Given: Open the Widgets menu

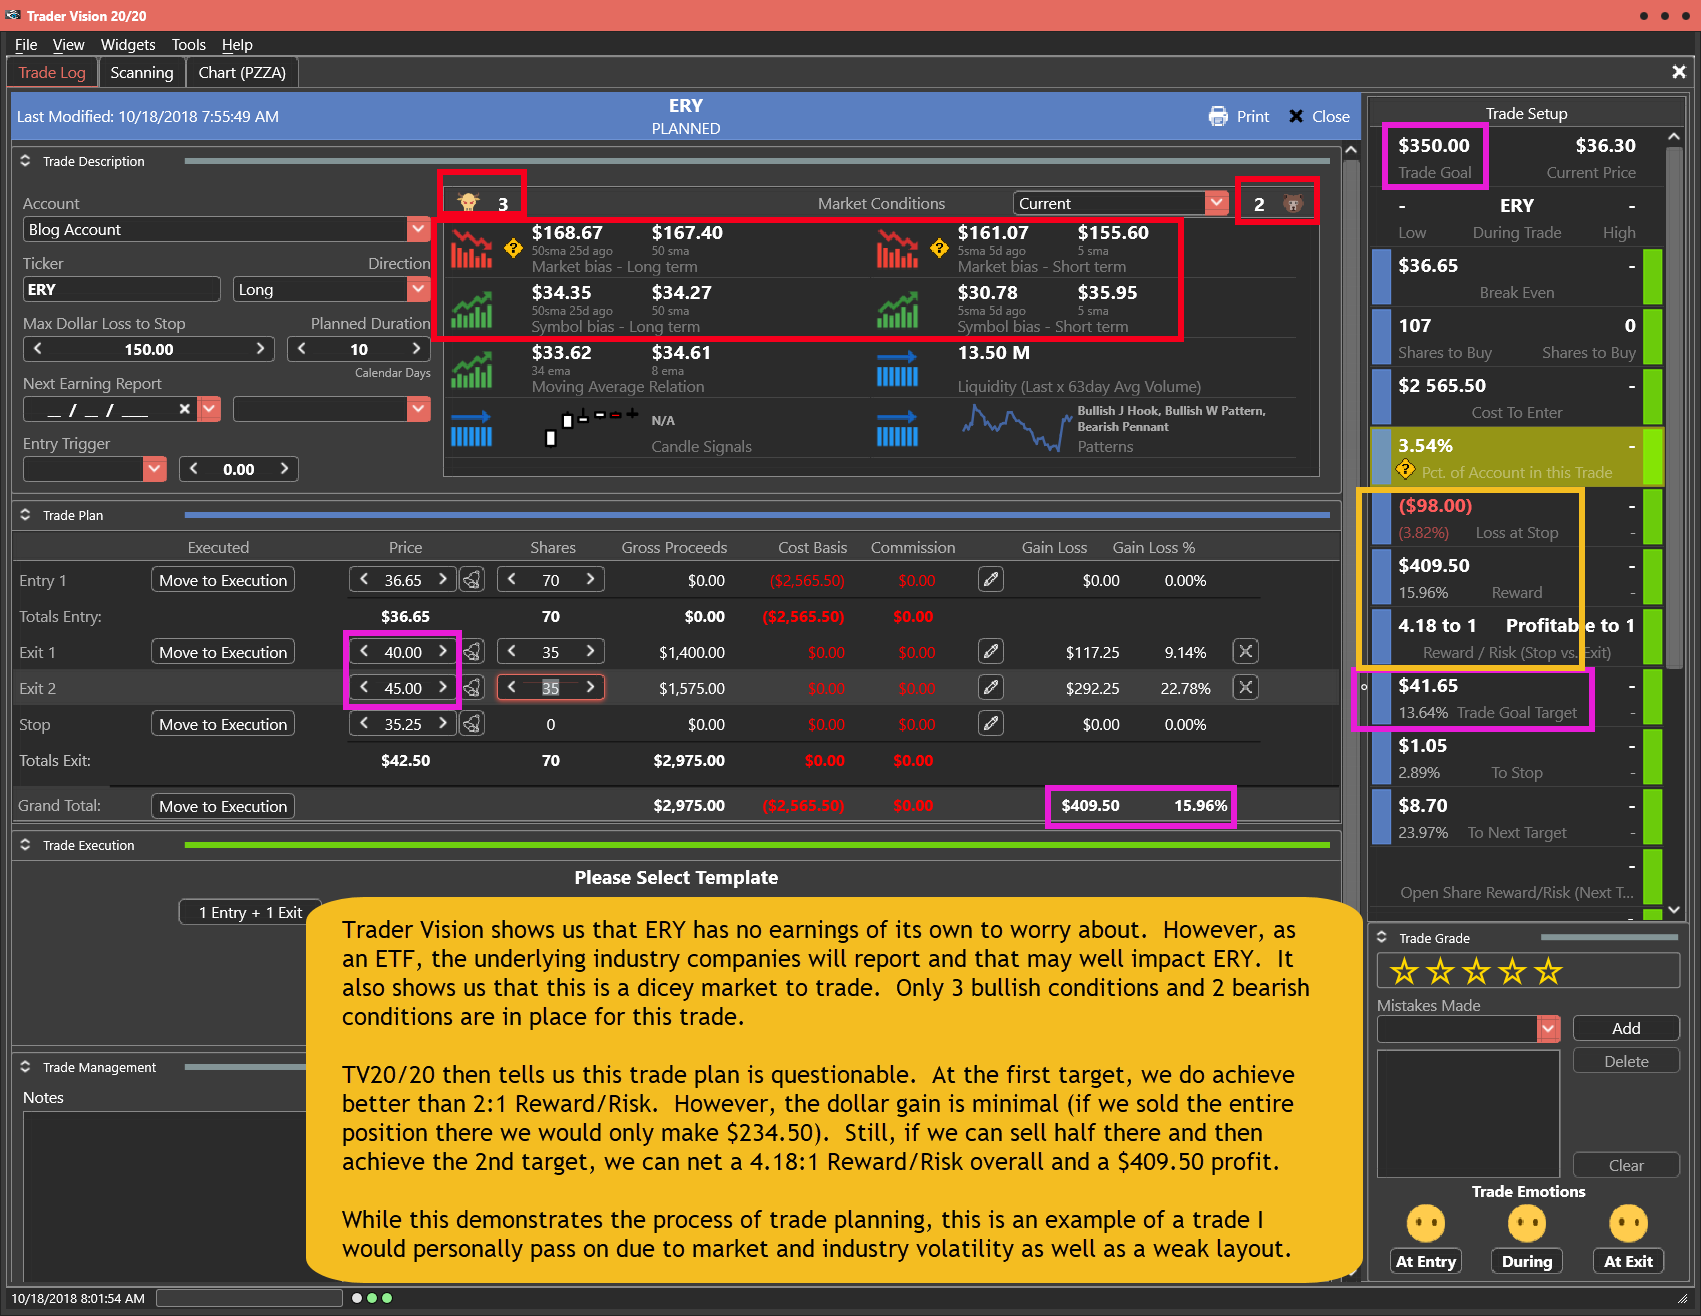Looking at the screenshot, I should pyautogui.click(x=128, y=45).
